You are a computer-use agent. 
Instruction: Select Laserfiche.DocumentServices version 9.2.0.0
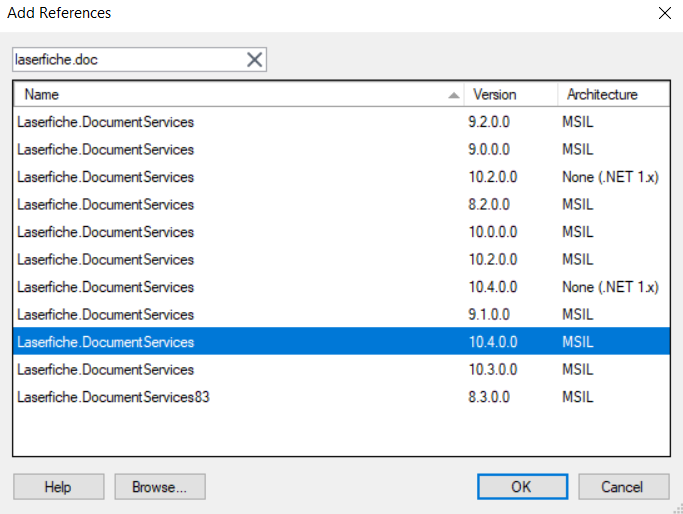[x=342, y=122]
